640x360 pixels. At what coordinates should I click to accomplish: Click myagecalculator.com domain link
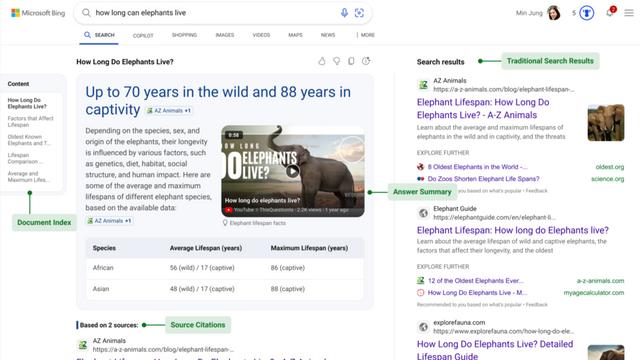pos(594,293)
